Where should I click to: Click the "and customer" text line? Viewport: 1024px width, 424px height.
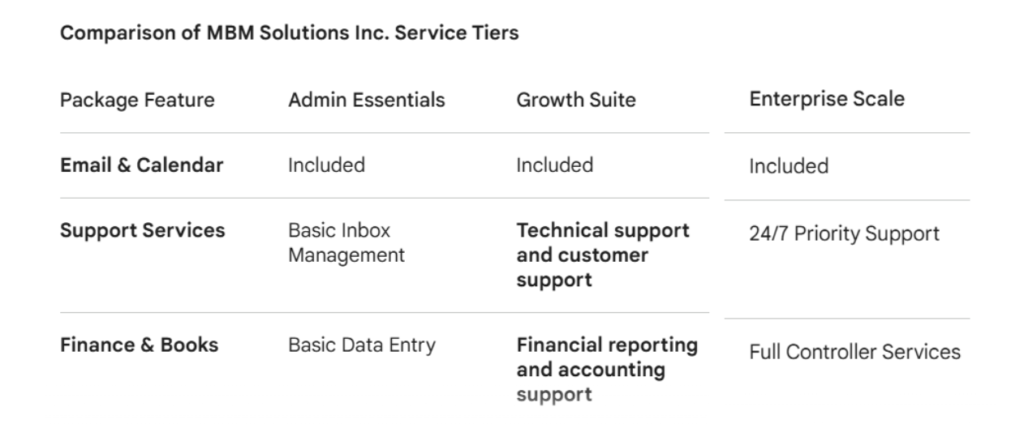click(582, 255)
